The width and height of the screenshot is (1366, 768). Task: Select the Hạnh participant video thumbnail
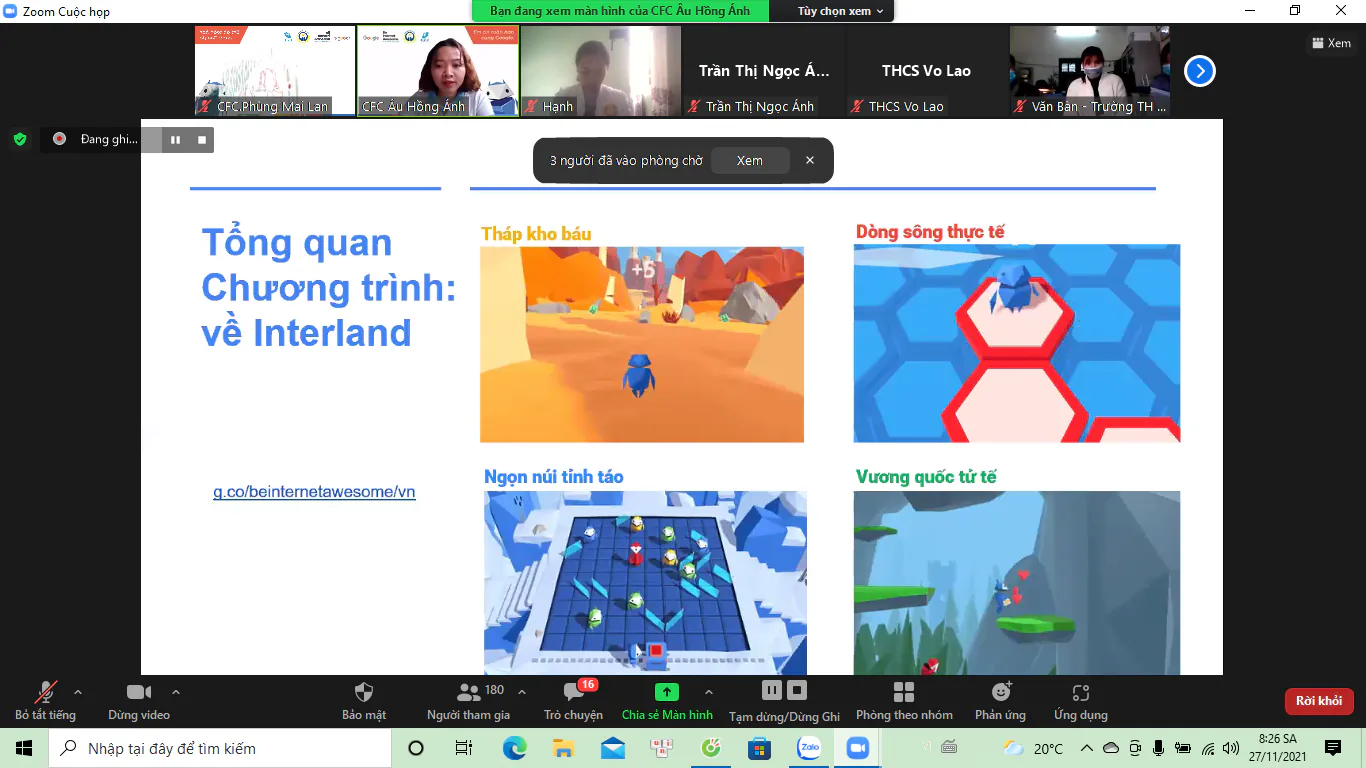point(601,71)
